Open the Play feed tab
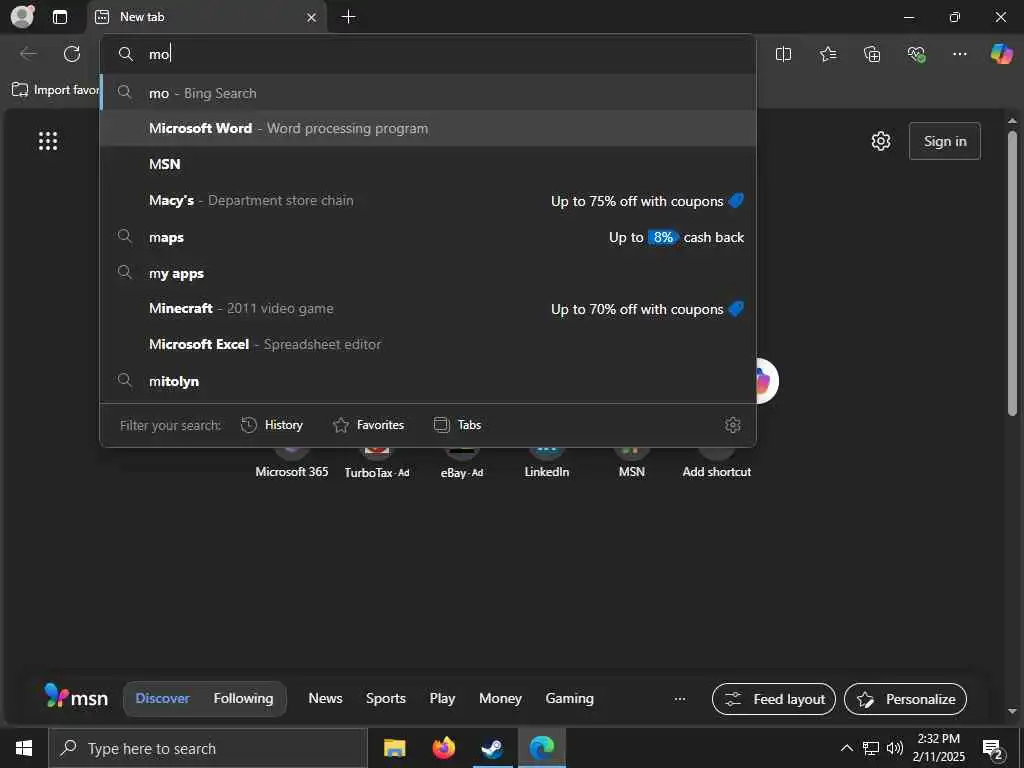 (x=442, y=699)
